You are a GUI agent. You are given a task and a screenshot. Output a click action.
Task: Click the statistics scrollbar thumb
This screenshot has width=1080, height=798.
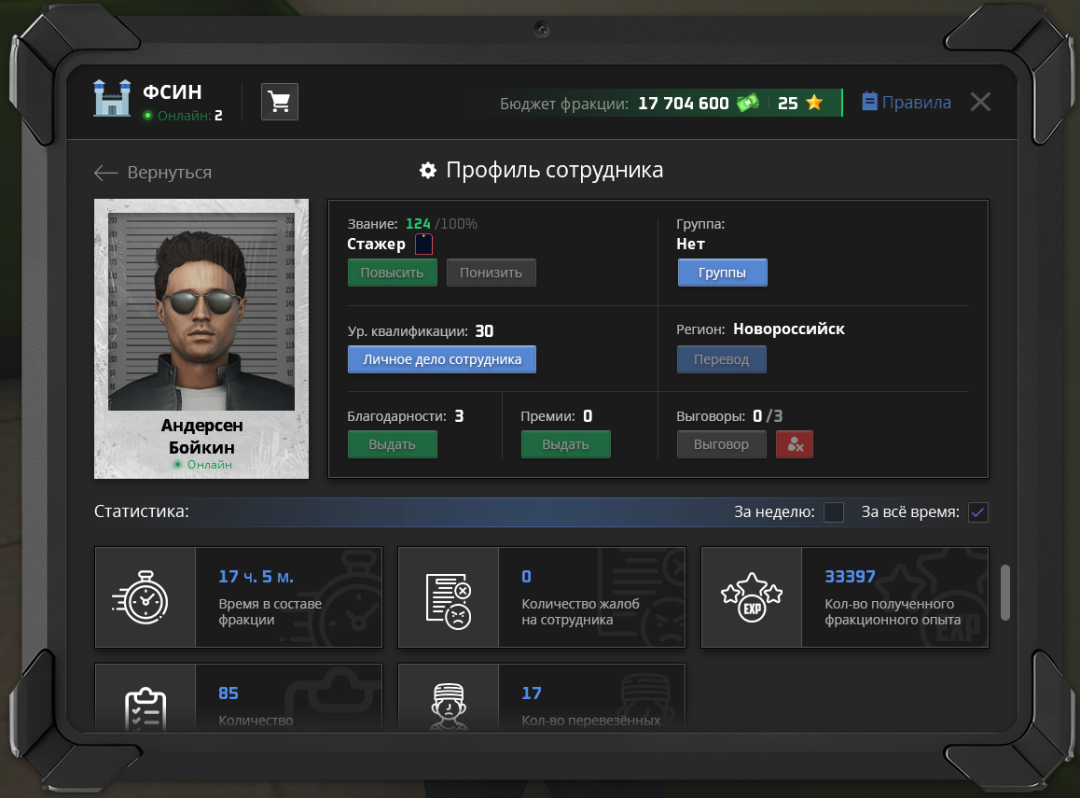[x=1005, y=592]
